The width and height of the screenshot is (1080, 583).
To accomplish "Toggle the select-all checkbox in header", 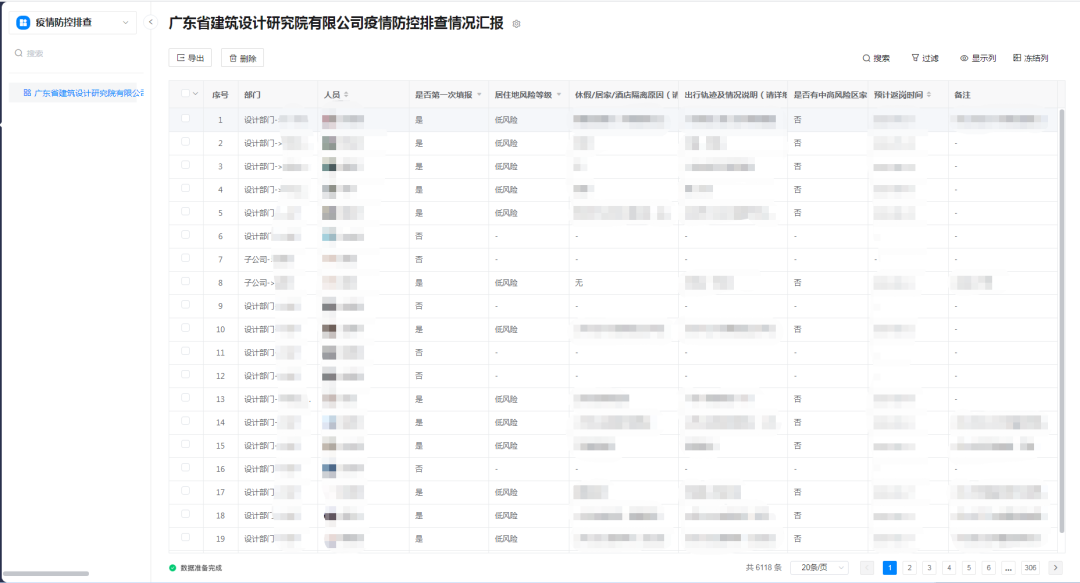I will (x=185, y=94).
